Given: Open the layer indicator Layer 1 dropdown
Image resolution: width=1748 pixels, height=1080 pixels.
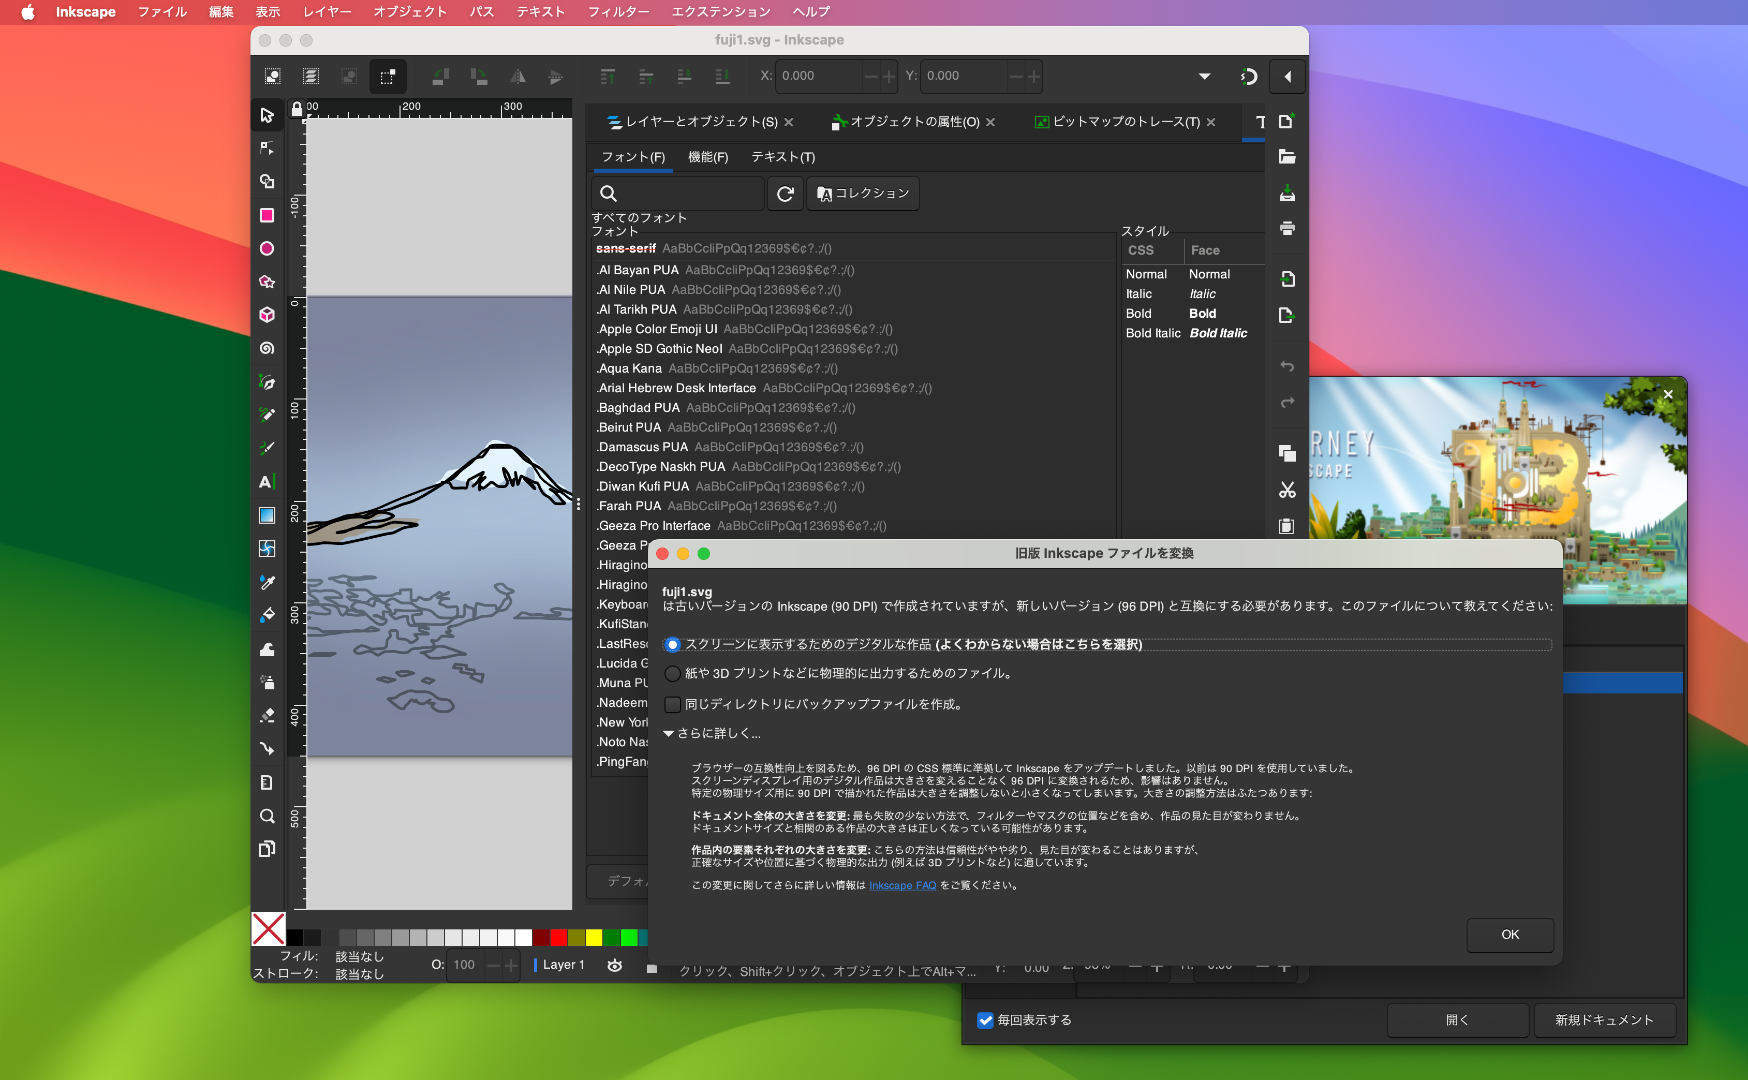Looking at the screenshot, I should coord(562,965).
